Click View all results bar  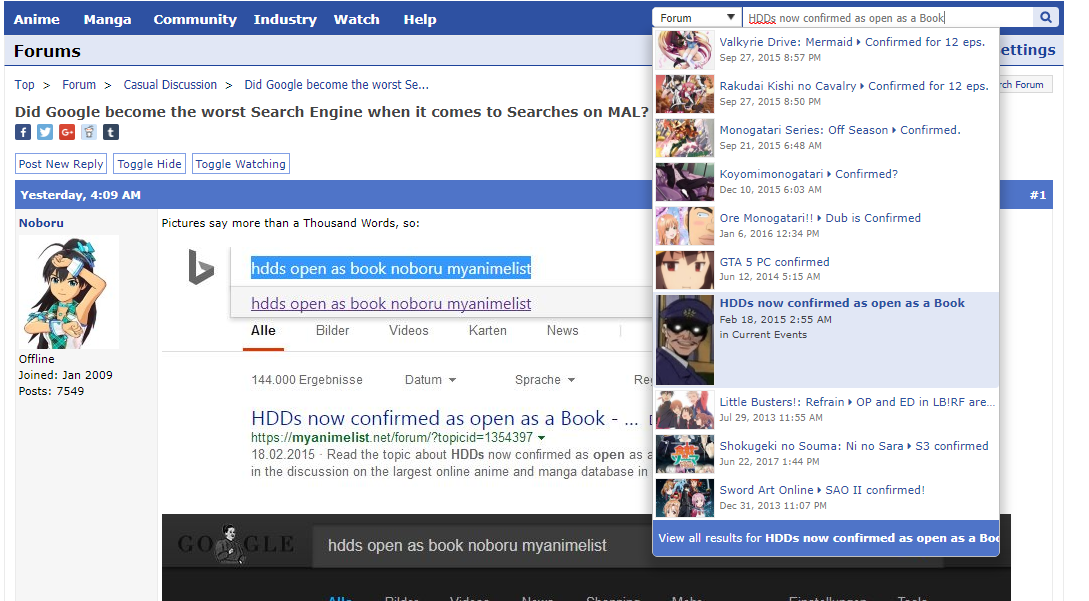[826, 538]
